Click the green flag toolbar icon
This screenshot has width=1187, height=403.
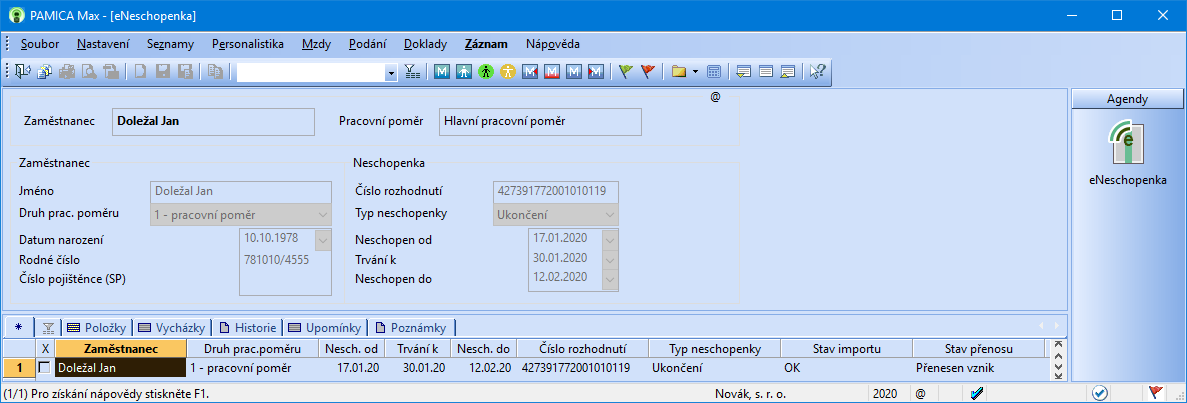(x=625, y=71)
